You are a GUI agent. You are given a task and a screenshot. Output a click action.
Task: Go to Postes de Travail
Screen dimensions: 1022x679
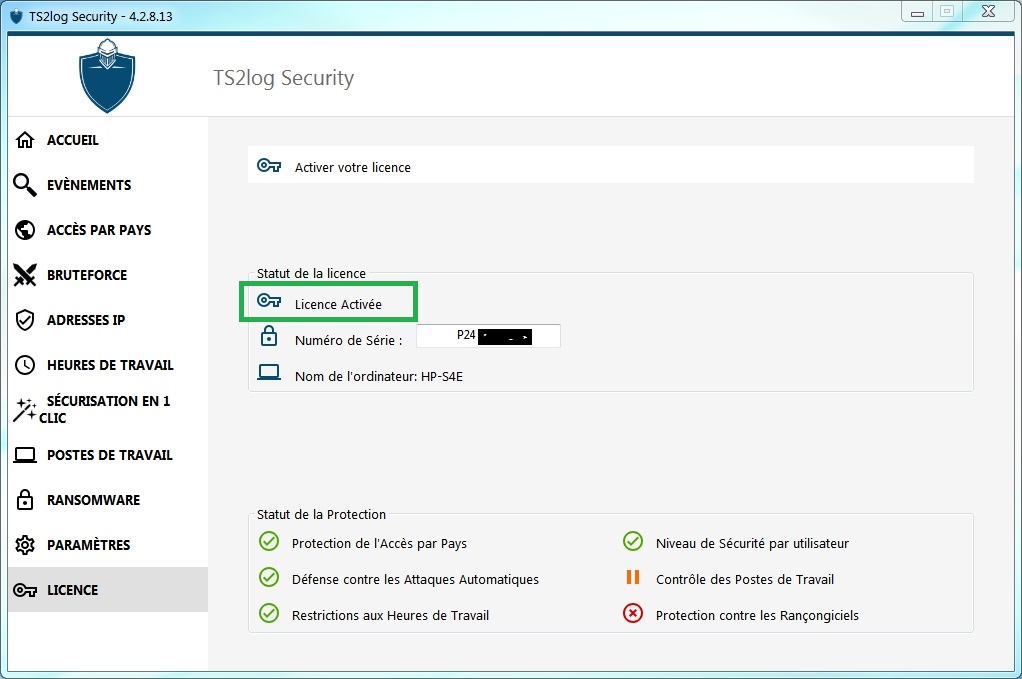108,455
